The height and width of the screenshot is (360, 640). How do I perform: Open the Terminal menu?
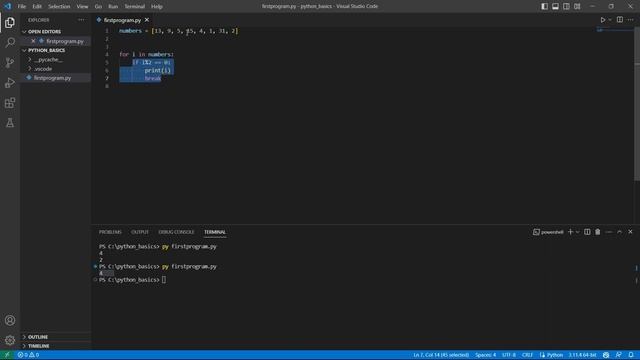pos(135,6)
